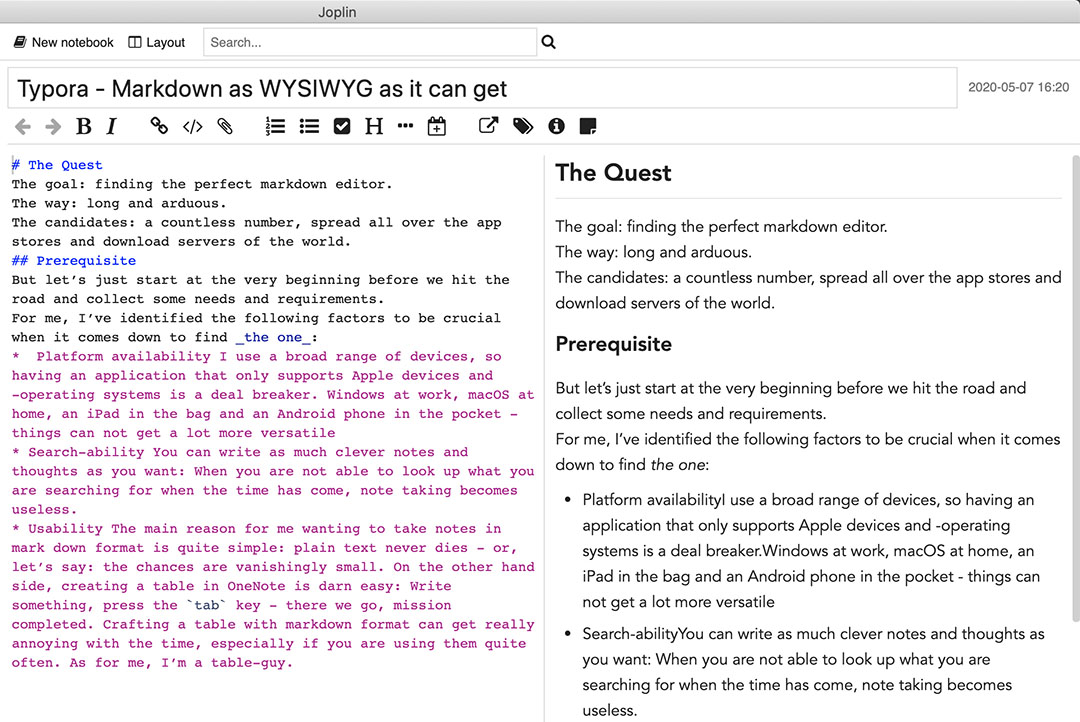1080x722 pixels.
Task: Create a New notebook
Action: point(63,42)
